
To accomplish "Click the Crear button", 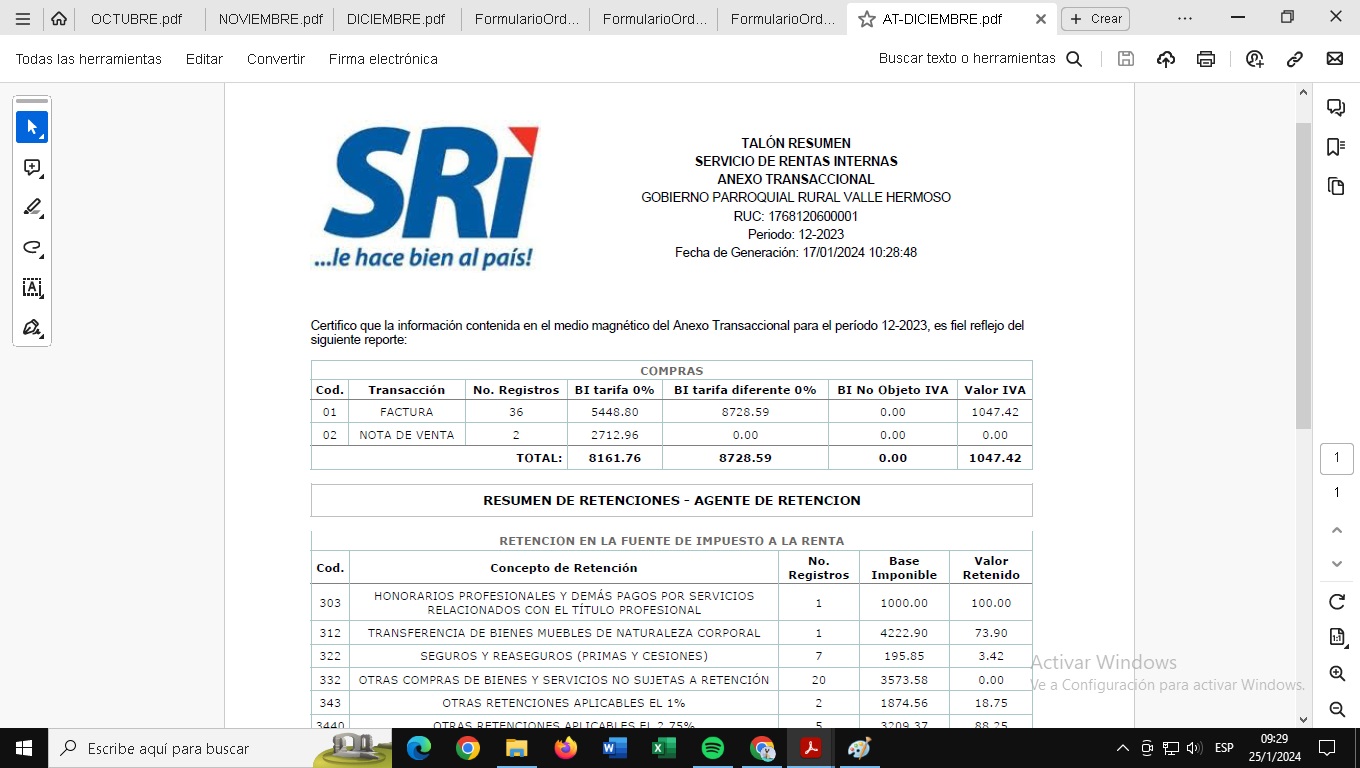I will point(1096,19).
